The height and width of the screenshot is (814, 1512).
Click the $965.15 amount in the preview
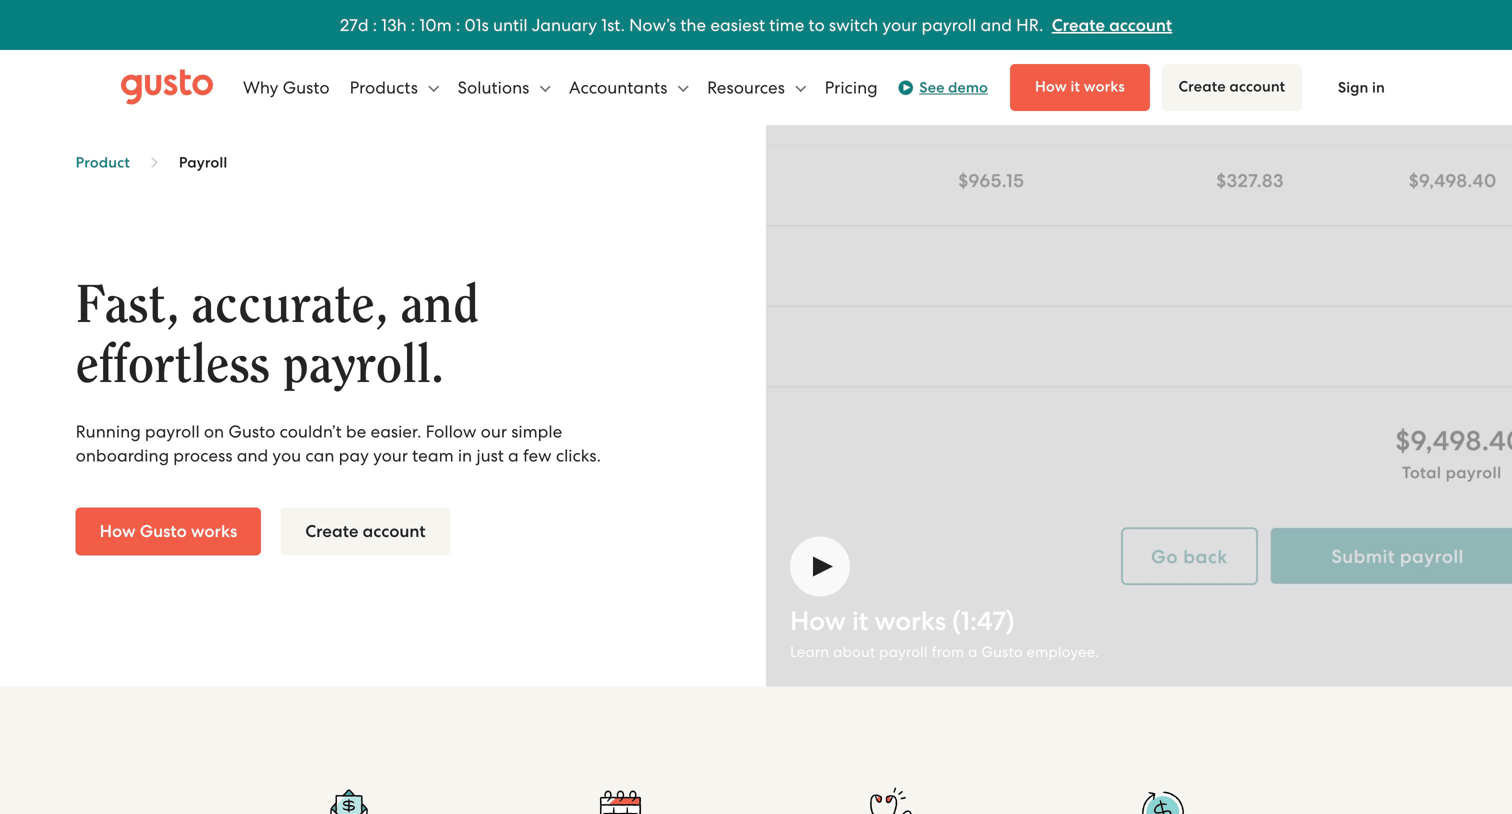tap(991, 181)
